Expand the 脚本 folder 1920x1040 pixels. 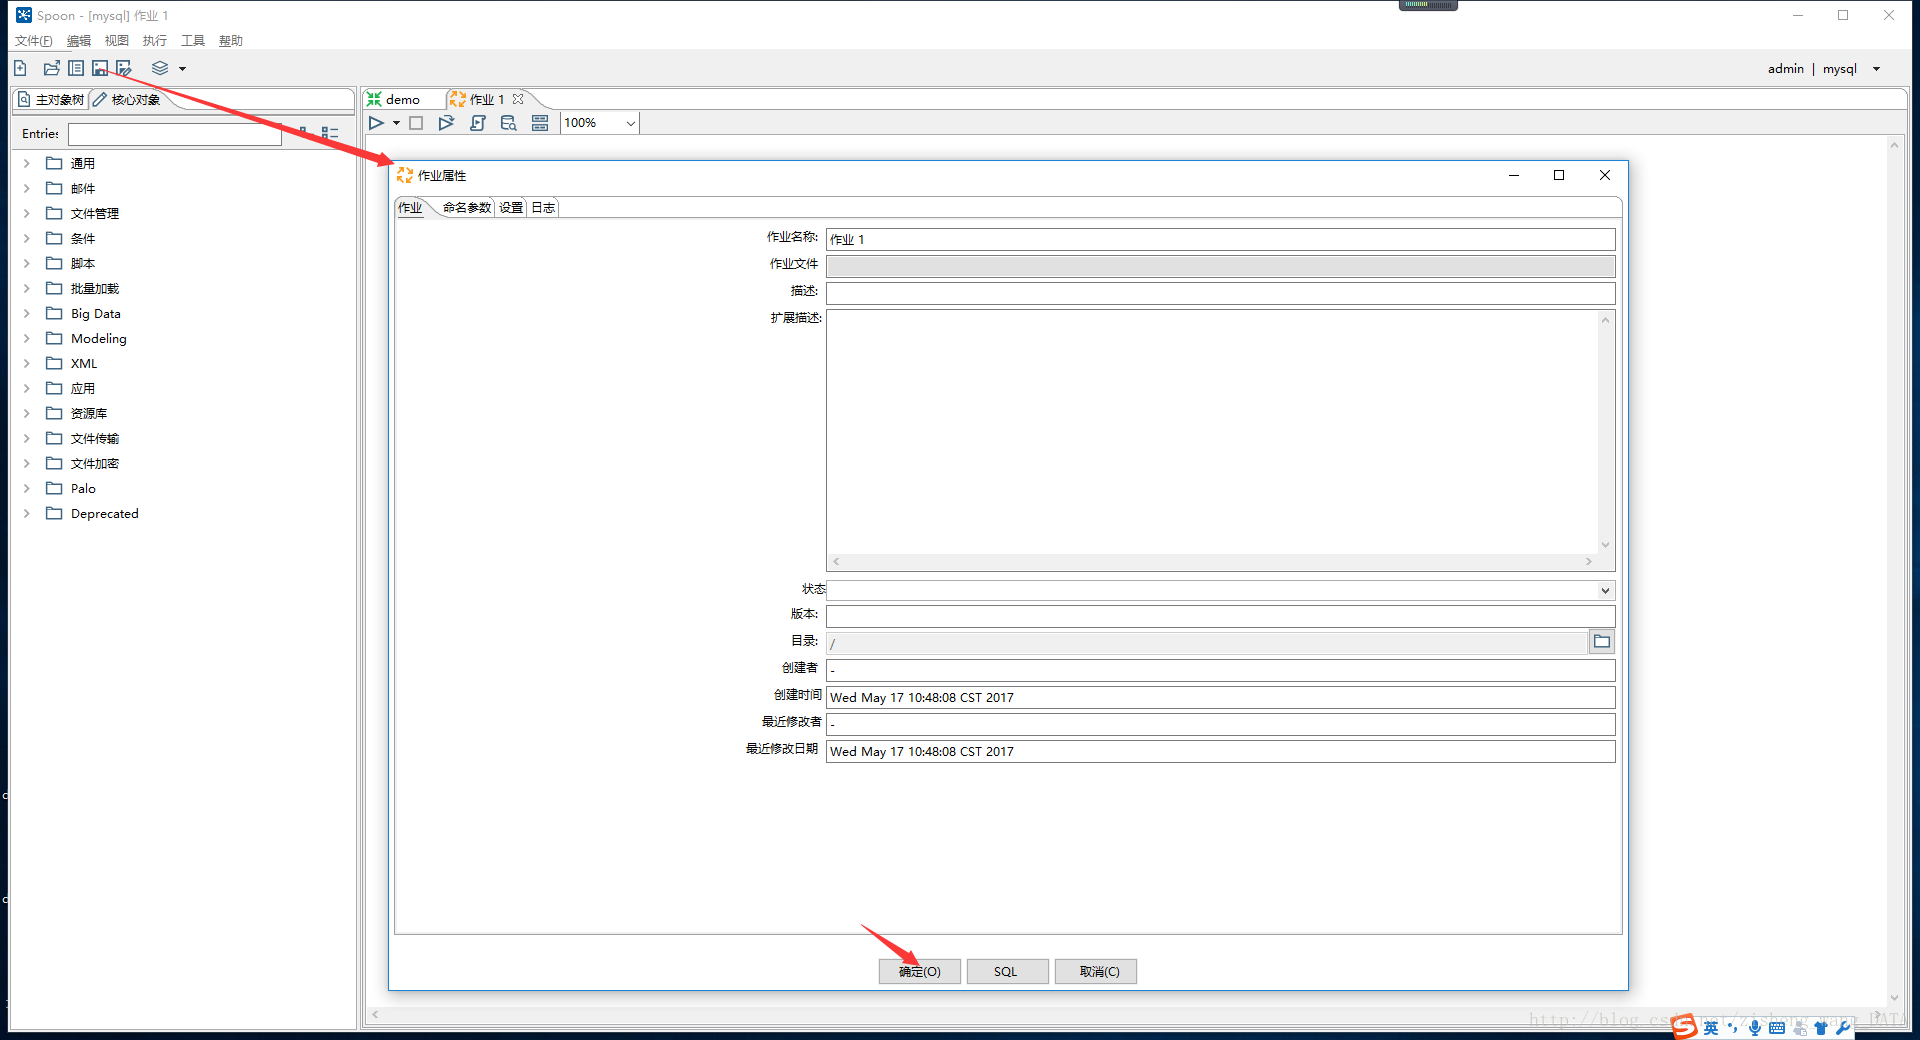click(27, 263)
